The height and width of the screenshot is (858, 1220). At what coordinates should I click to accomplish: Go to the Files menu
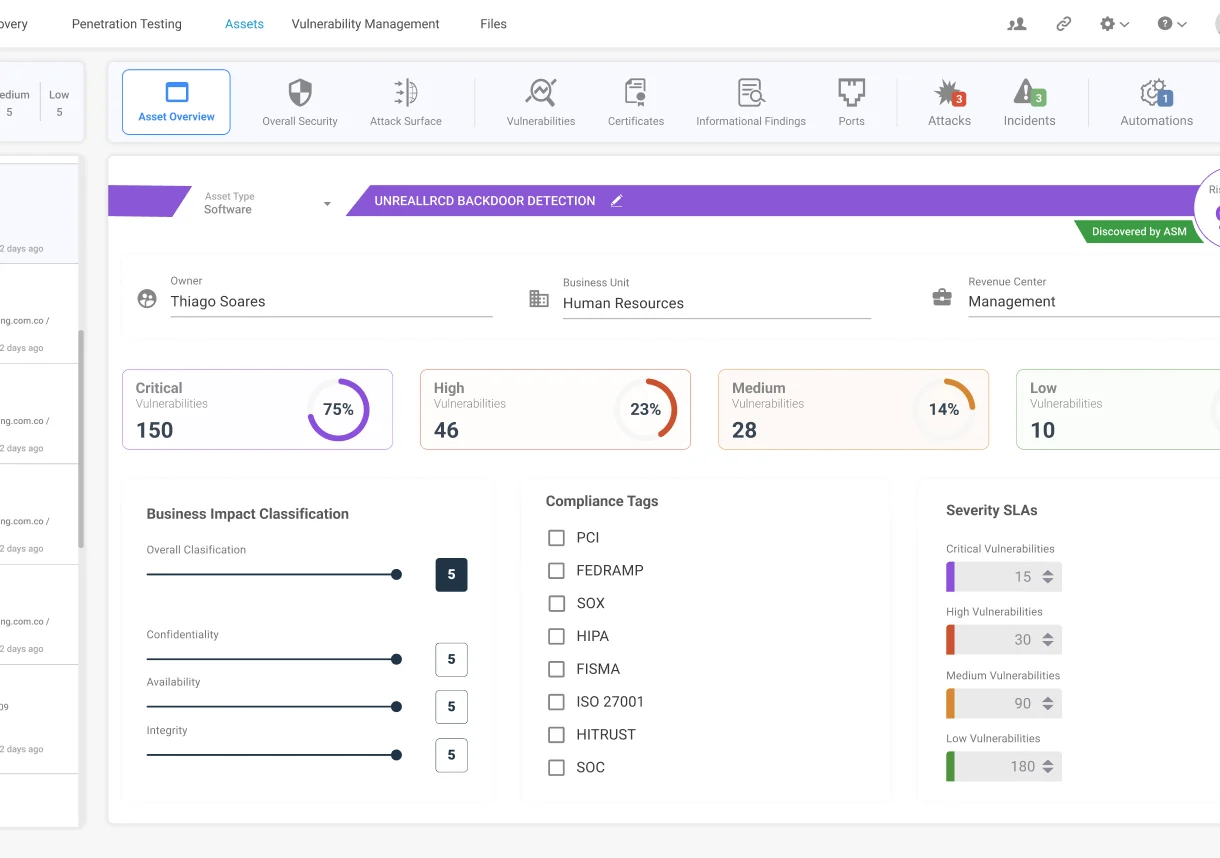[493, 24]
